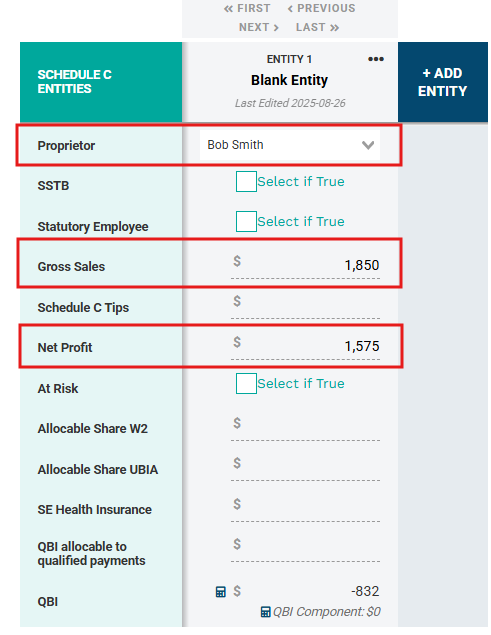The image size is (491, 635).
Task: Click the Allocable Share W2 field
Action: [305, 428]
